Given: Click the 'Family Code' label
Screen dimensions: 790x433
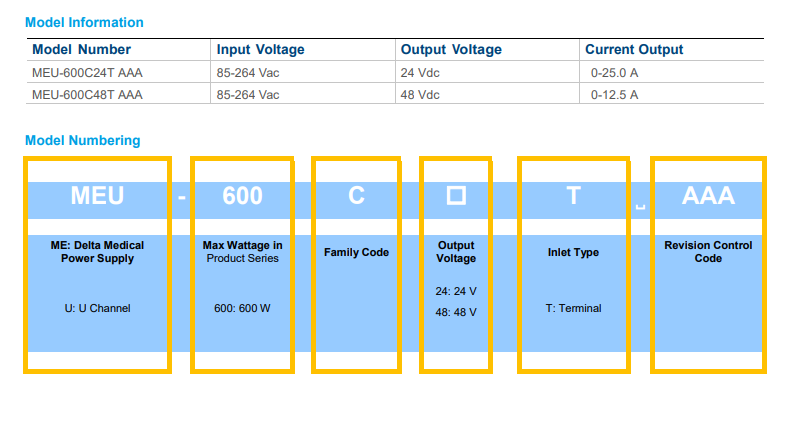Looking at the screenshot, I should (x=356, y=252).
